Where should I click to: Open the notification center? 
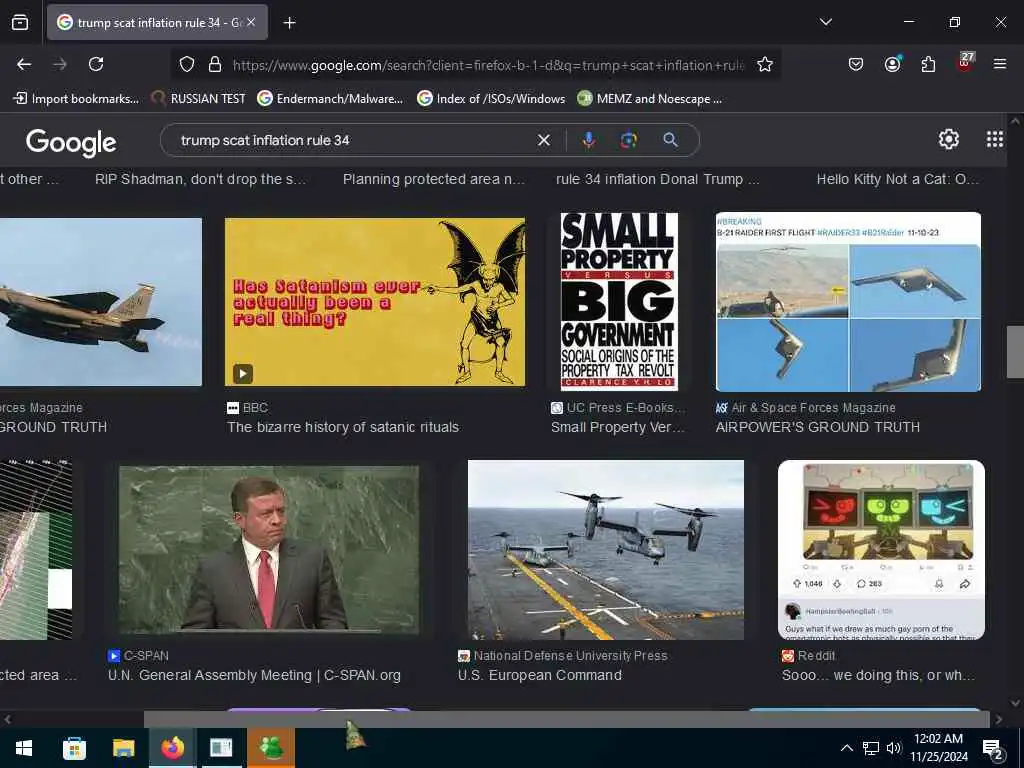click(x=993, y=749)
